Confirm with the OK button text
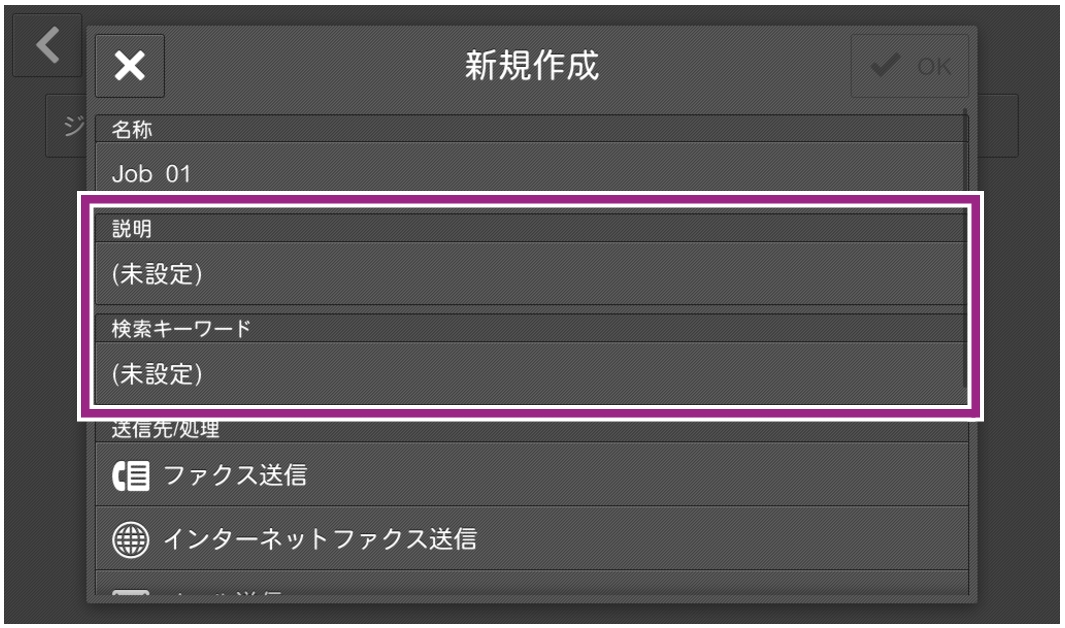1065x628 pixels. [934, 66]
